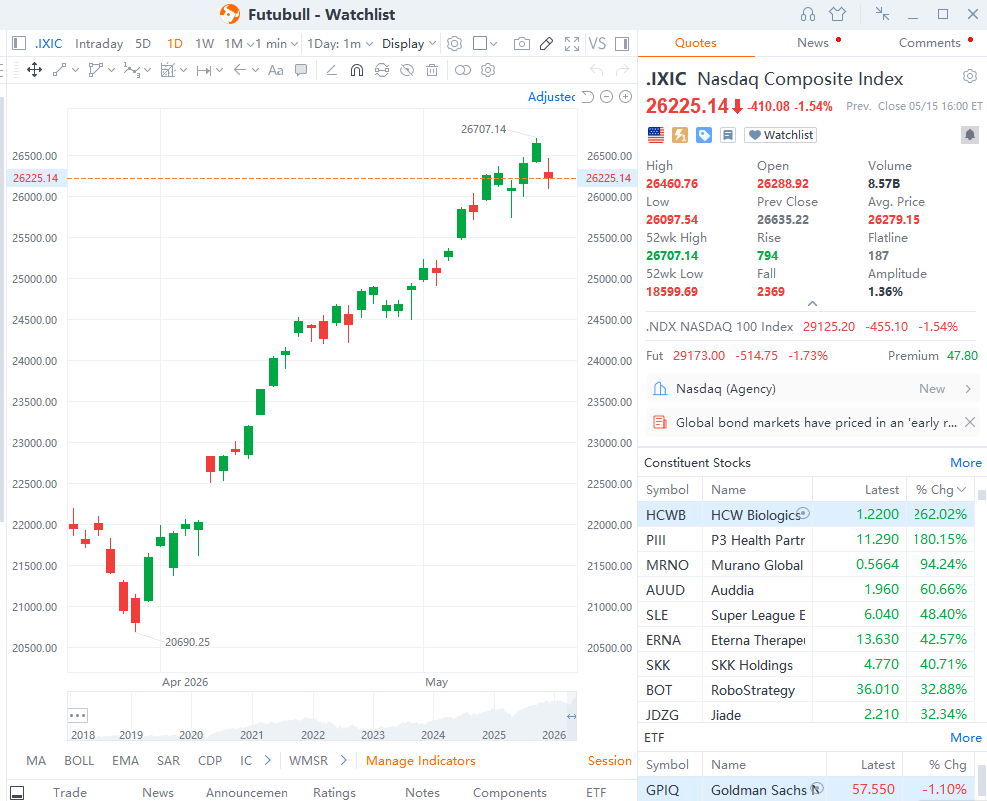Select the pencil drawing tool icon
This screenshot has width=987, height=801.
(546, 43)
